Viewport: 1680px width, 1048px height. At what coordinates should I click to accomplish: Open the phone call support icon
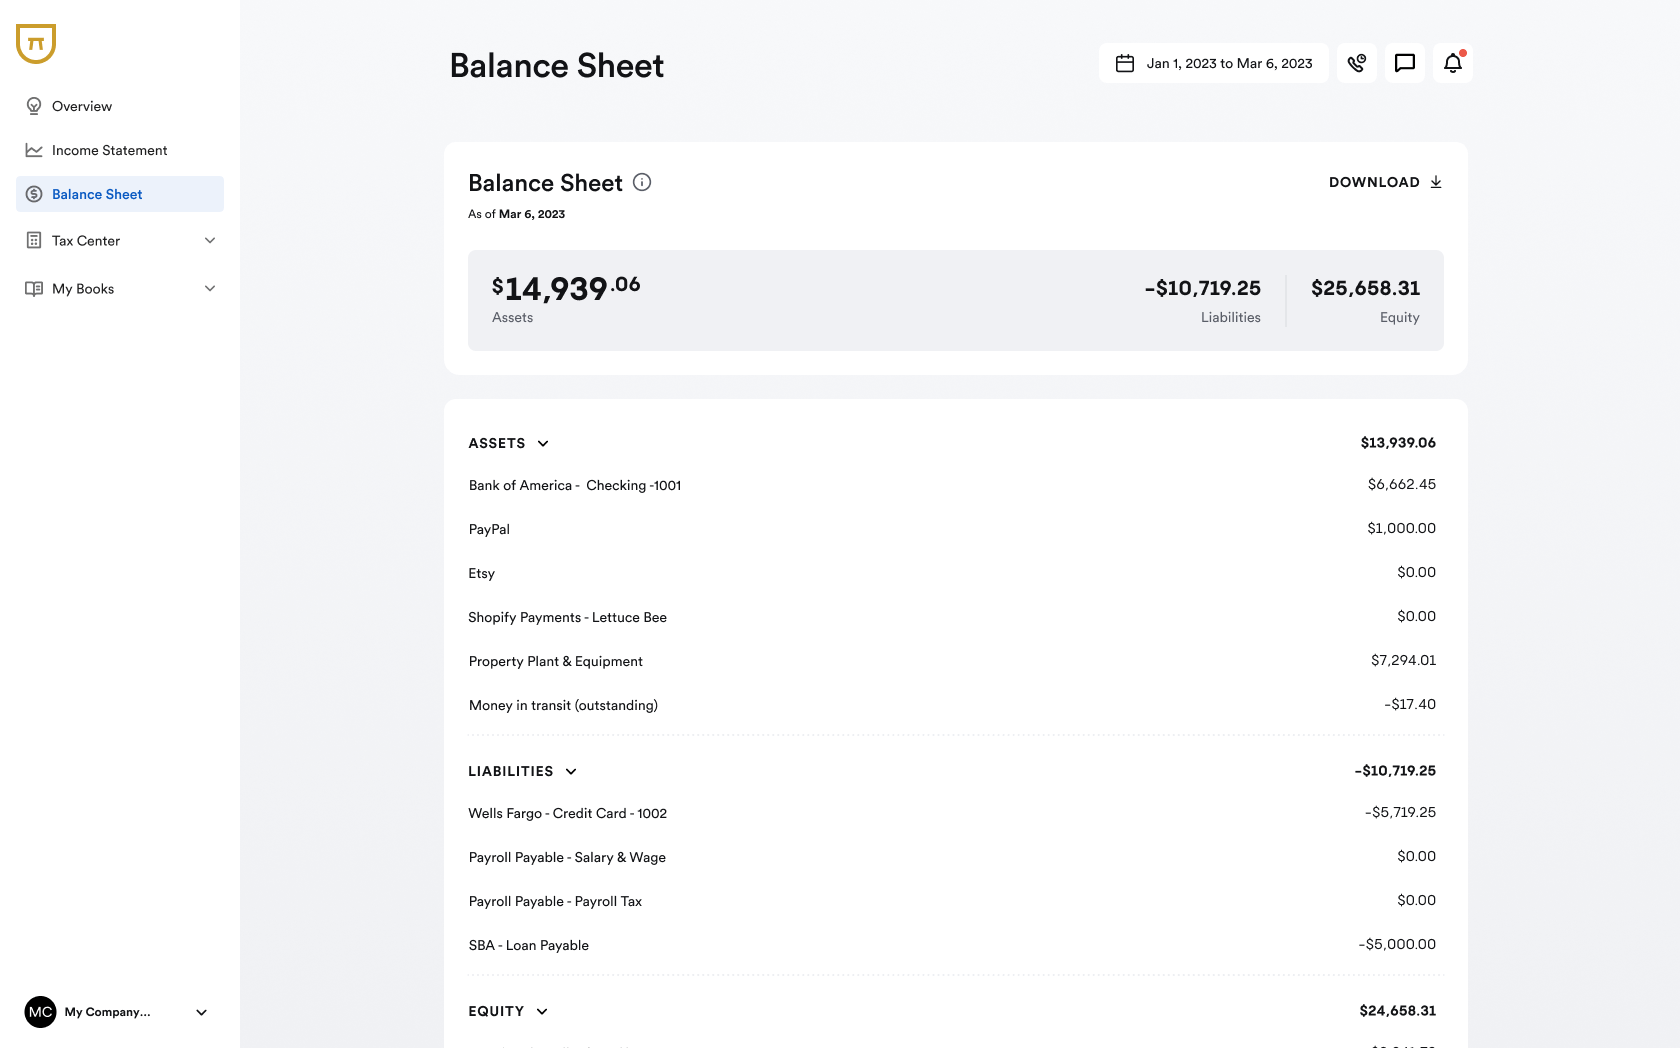pyautogui.click(x=1356, y=63)
